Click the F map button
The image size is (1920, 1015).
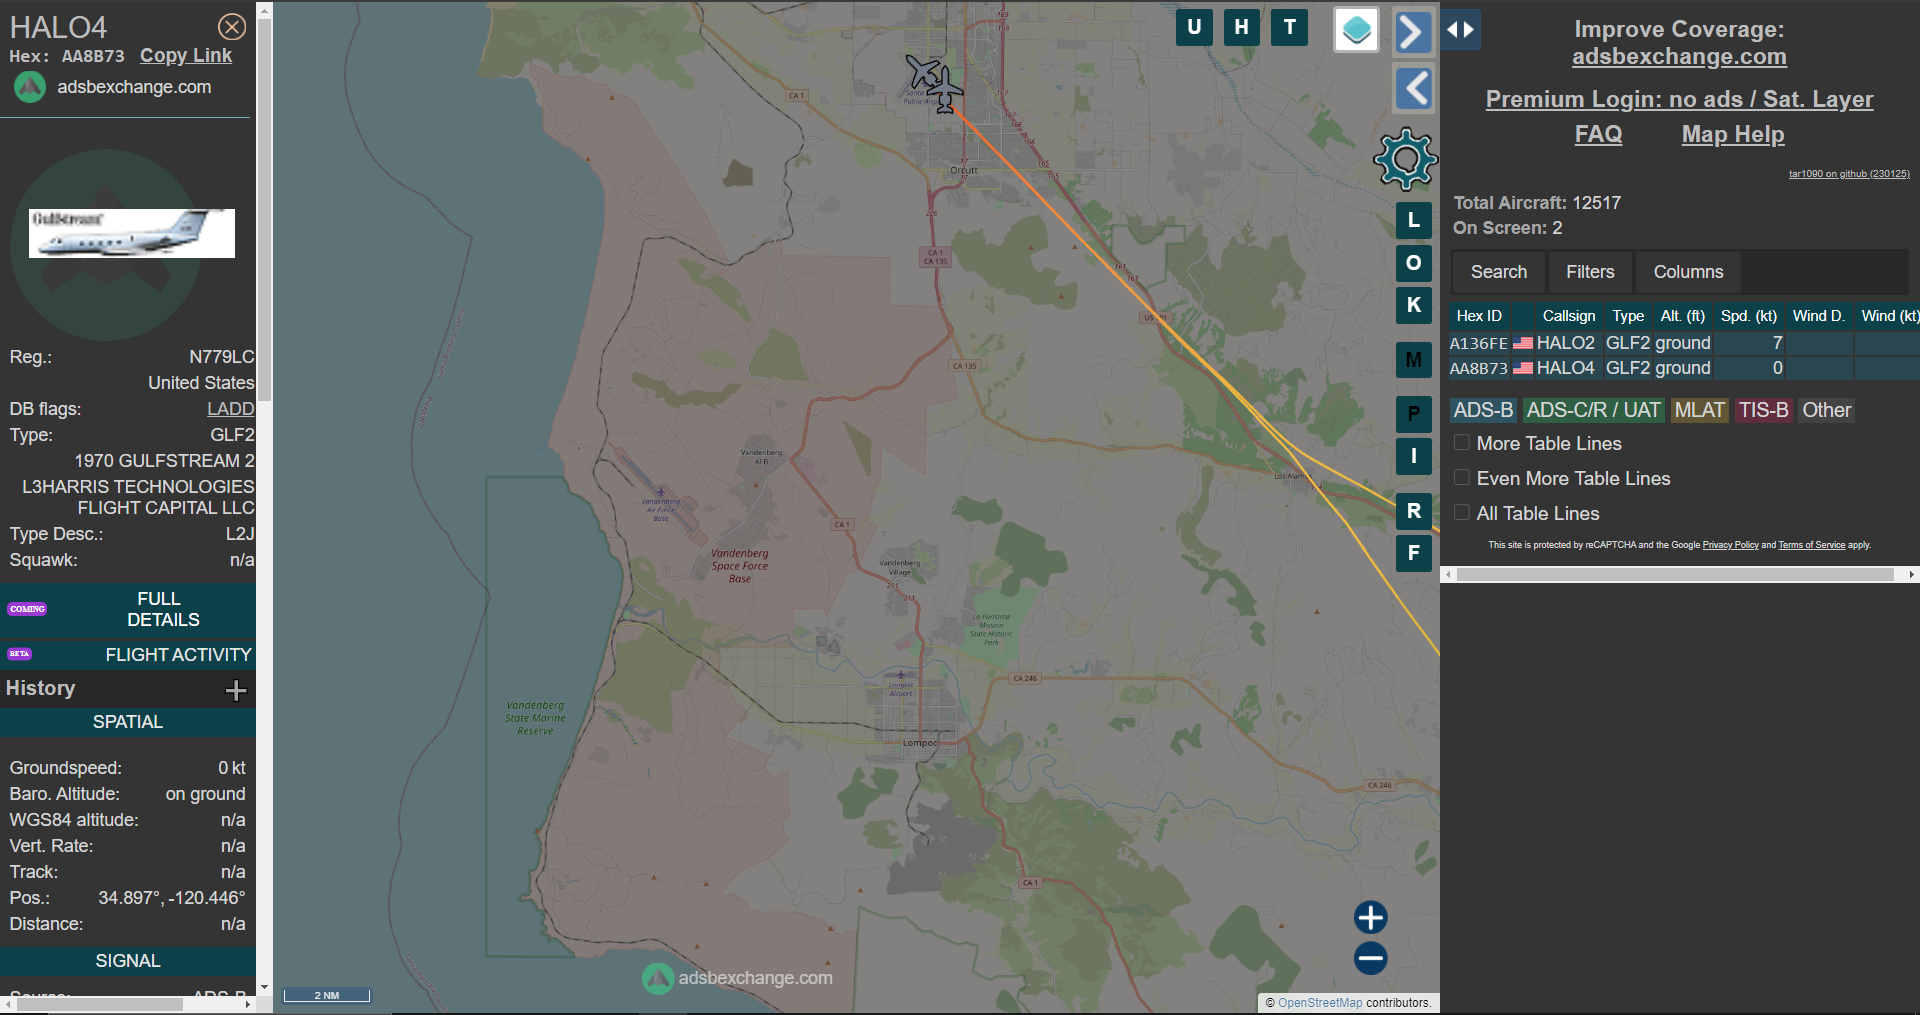1414,553
